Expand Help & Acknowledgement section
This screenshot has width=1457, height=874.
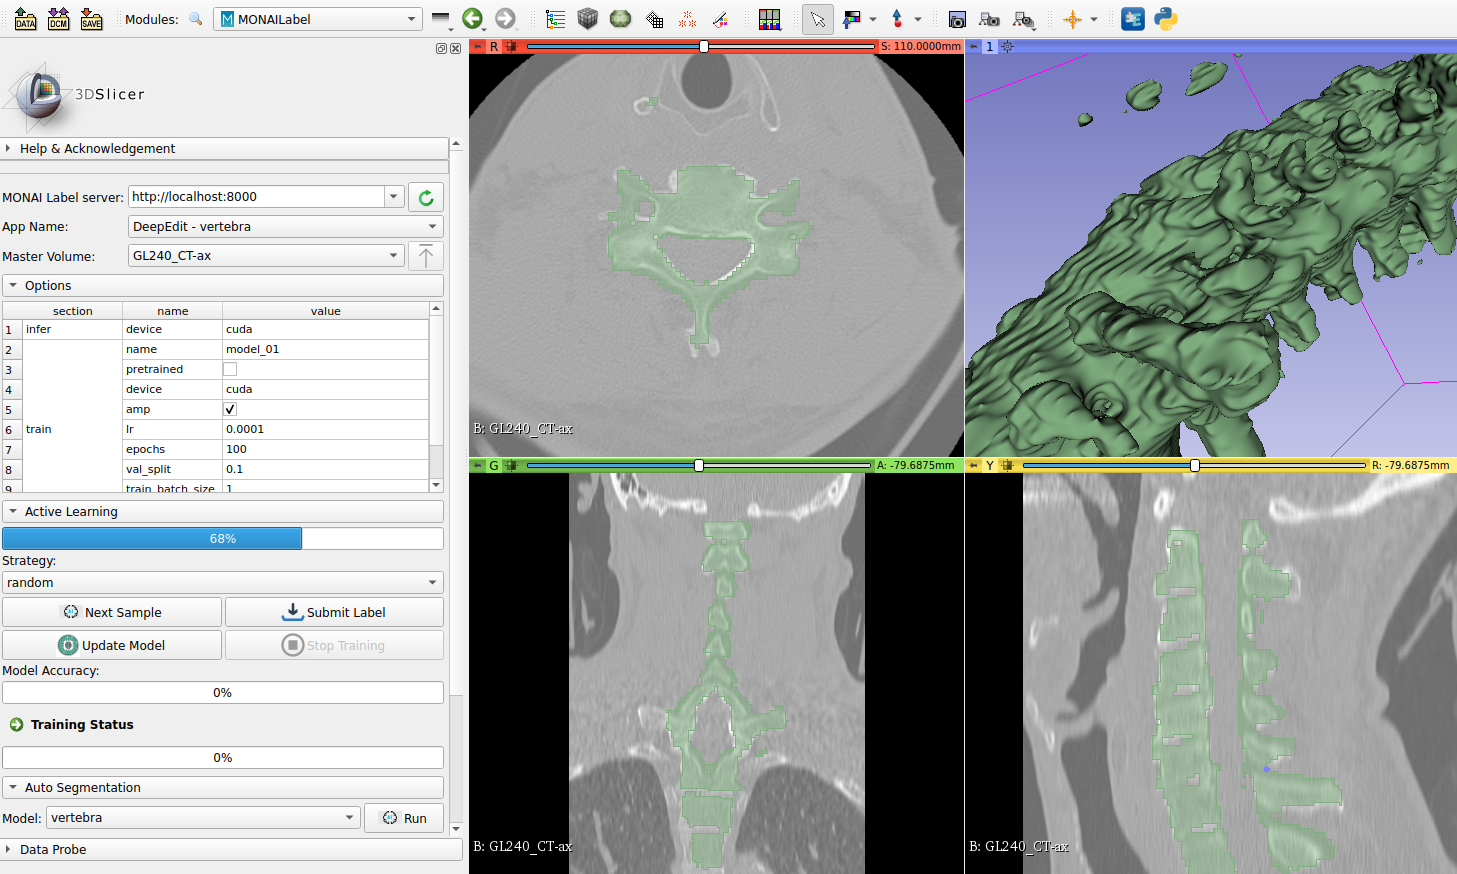(x=224, y=148)
